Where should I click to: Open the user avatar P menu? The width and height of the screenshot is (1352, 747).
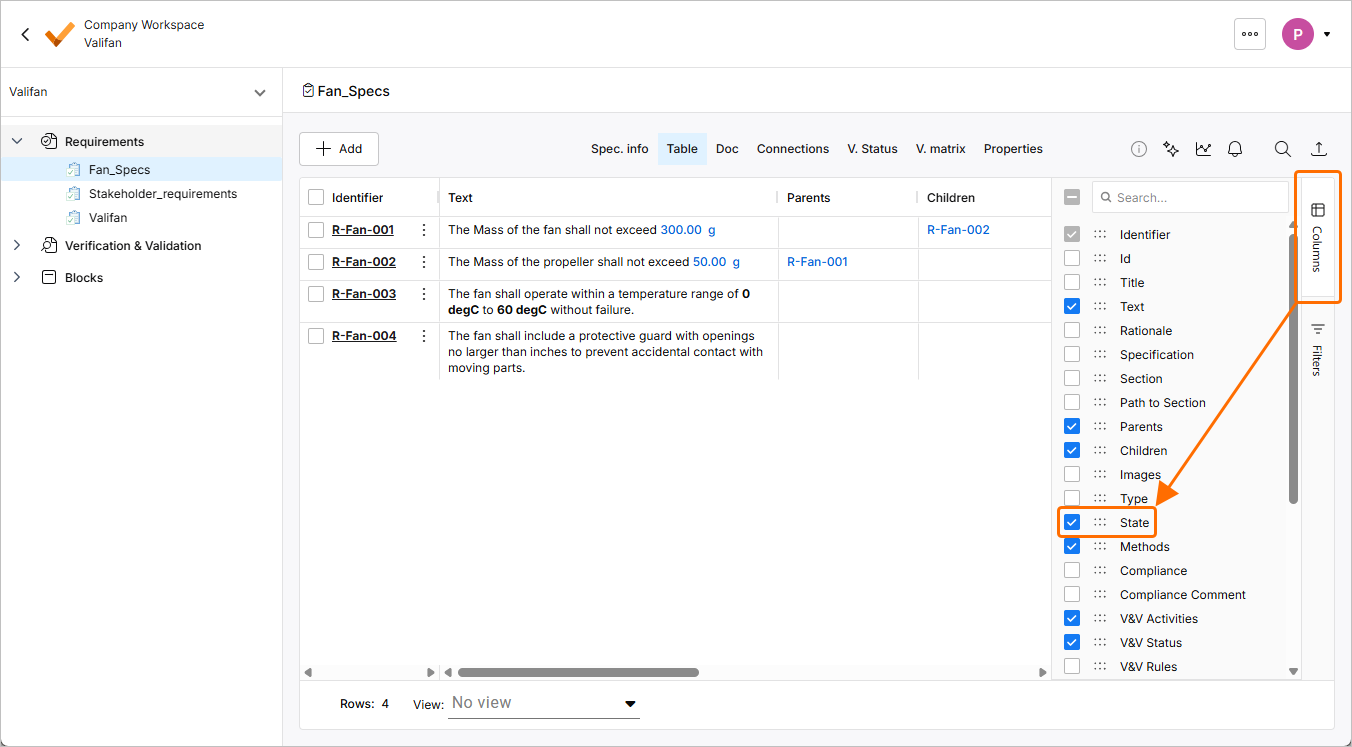point(1298,34)
